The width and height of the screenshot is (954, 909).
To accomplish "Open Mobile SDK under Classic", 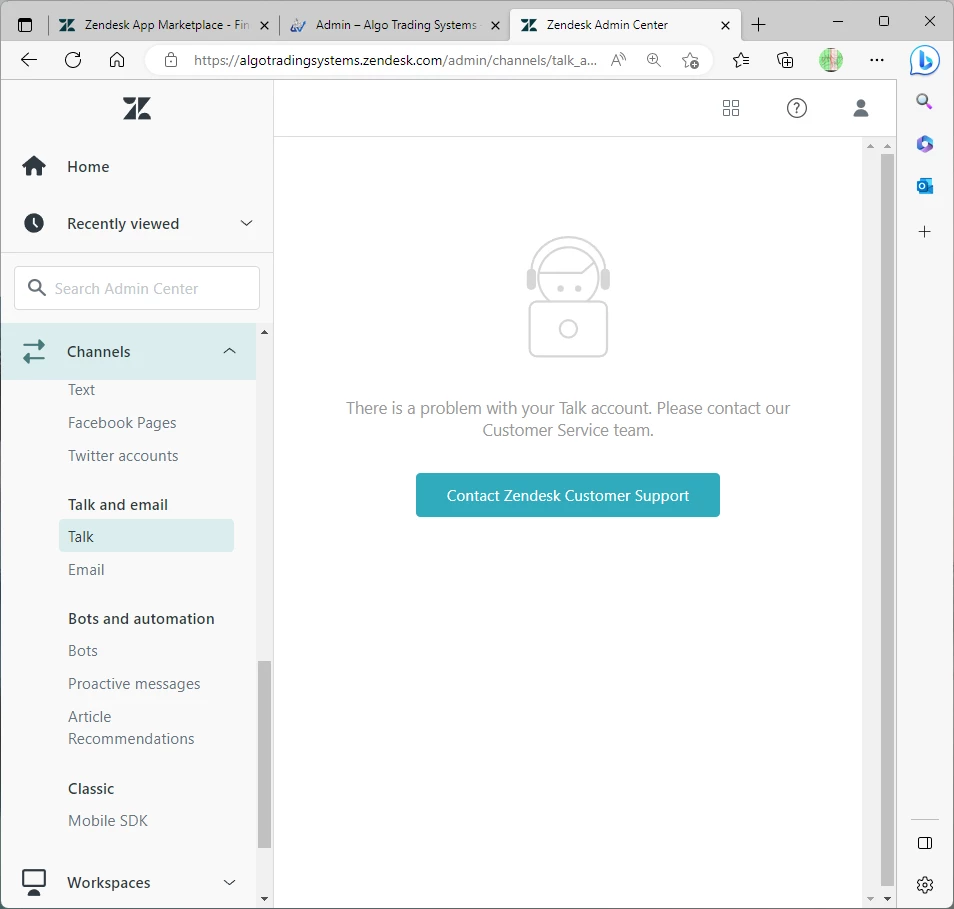I will (108, 821).
